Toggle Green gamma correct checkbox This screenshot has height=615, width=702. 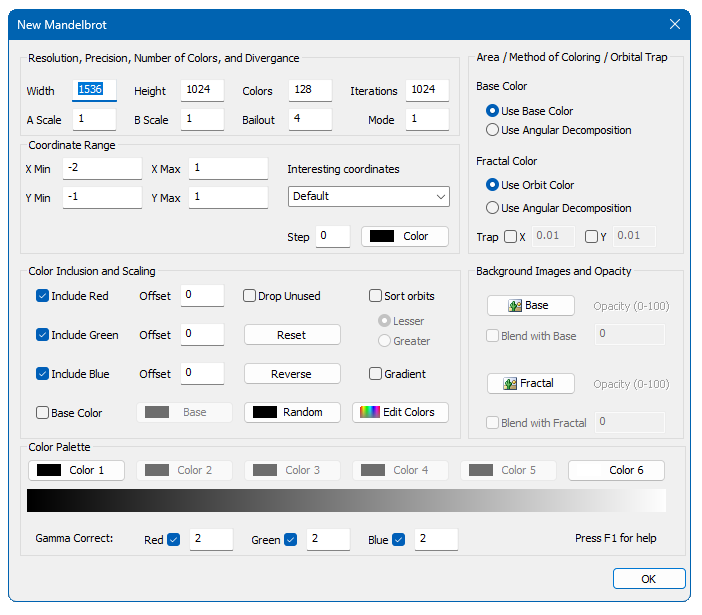pos(291,540)
